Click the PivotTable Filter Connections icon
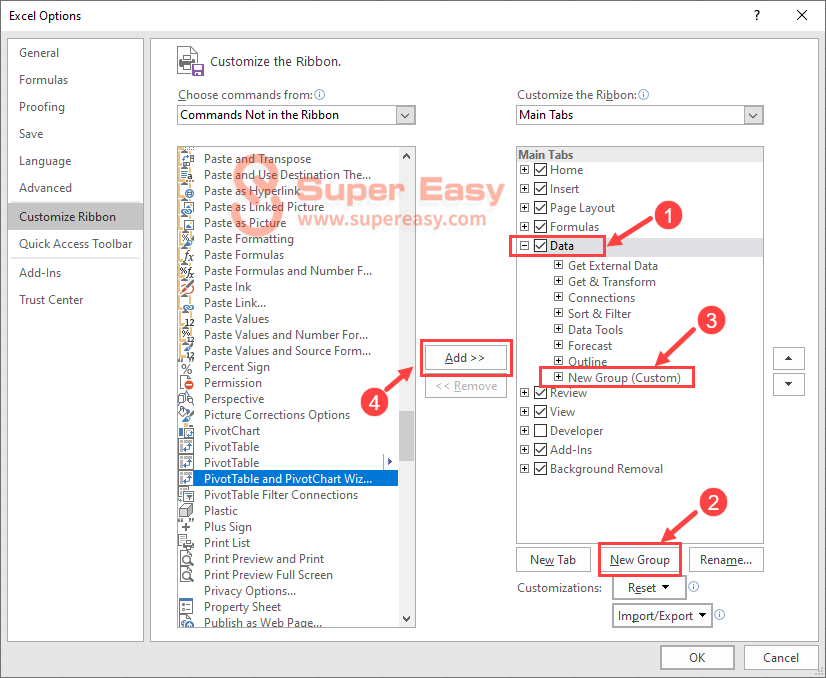The width and height of the screenshot is (826, 678). click(186, 495)
